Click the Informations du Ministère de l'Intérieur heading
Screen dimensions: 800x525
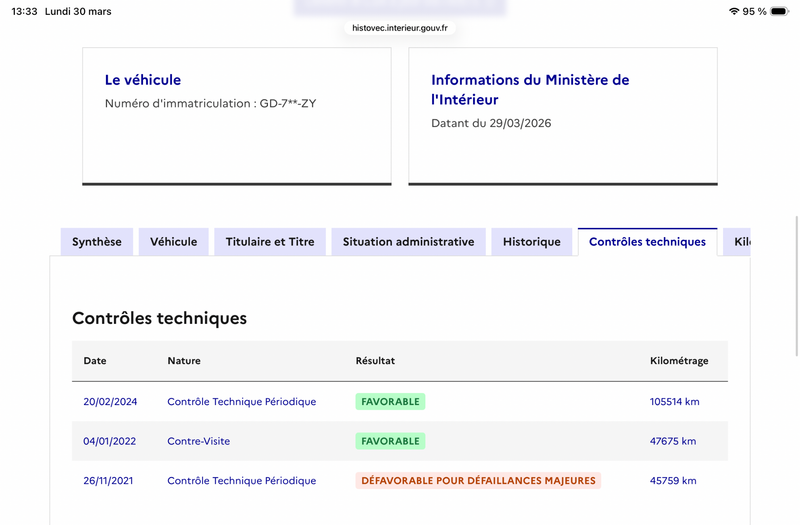(530, 90)
